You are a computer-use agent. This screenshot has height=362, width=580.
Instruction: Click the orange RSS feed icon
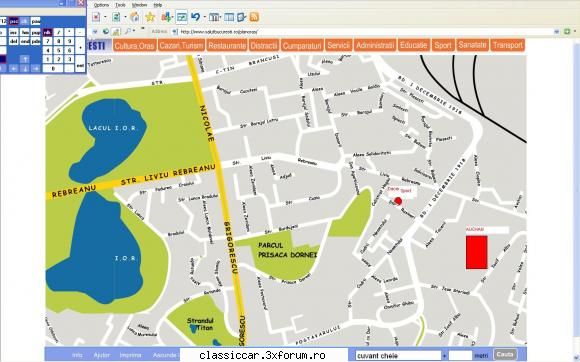point(254,17)
